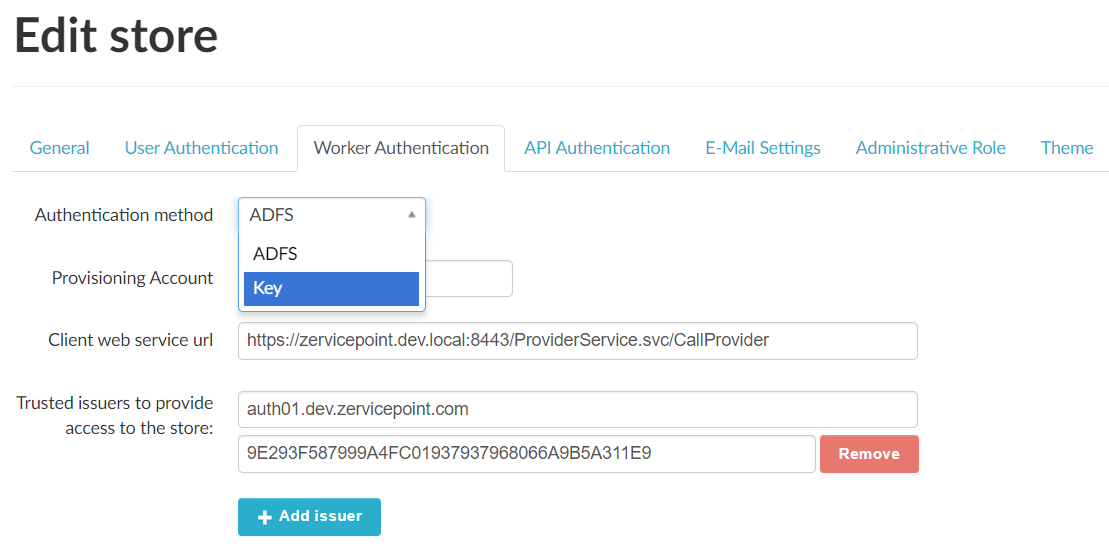Click the Trusted issuers label text
Screen dimensions: 1109x552
tap(115, 415)
